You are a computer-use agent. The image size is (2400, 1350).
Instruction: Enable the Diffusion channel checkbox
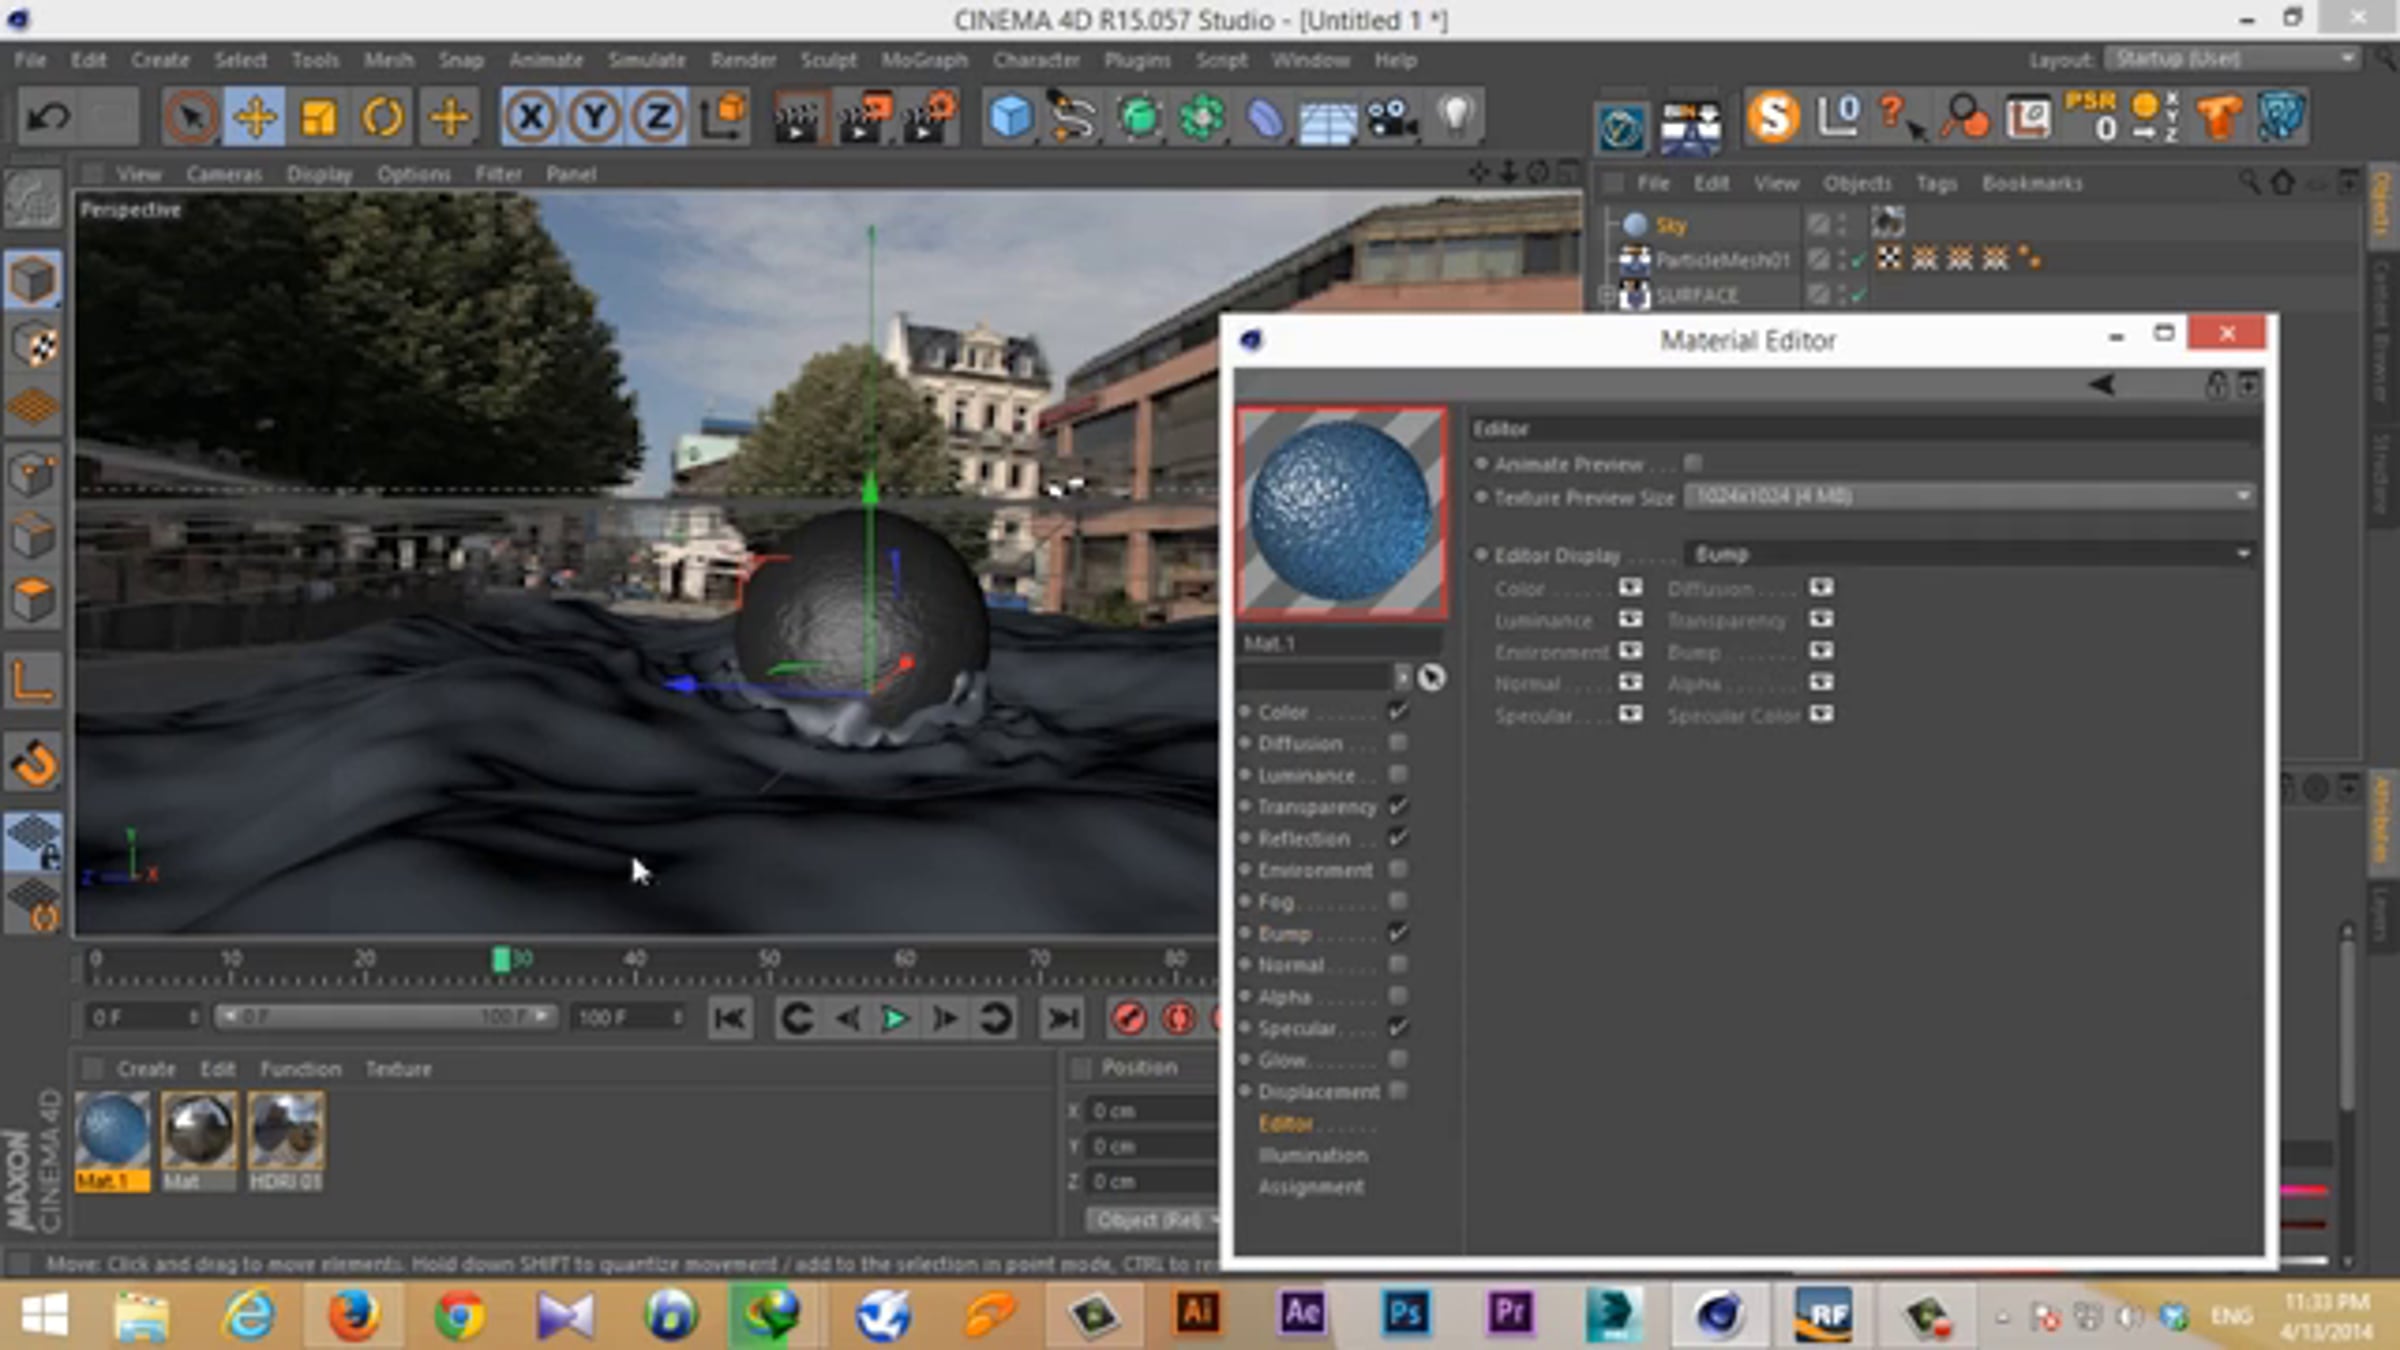pyautogui.click(x=1398, y=743)
